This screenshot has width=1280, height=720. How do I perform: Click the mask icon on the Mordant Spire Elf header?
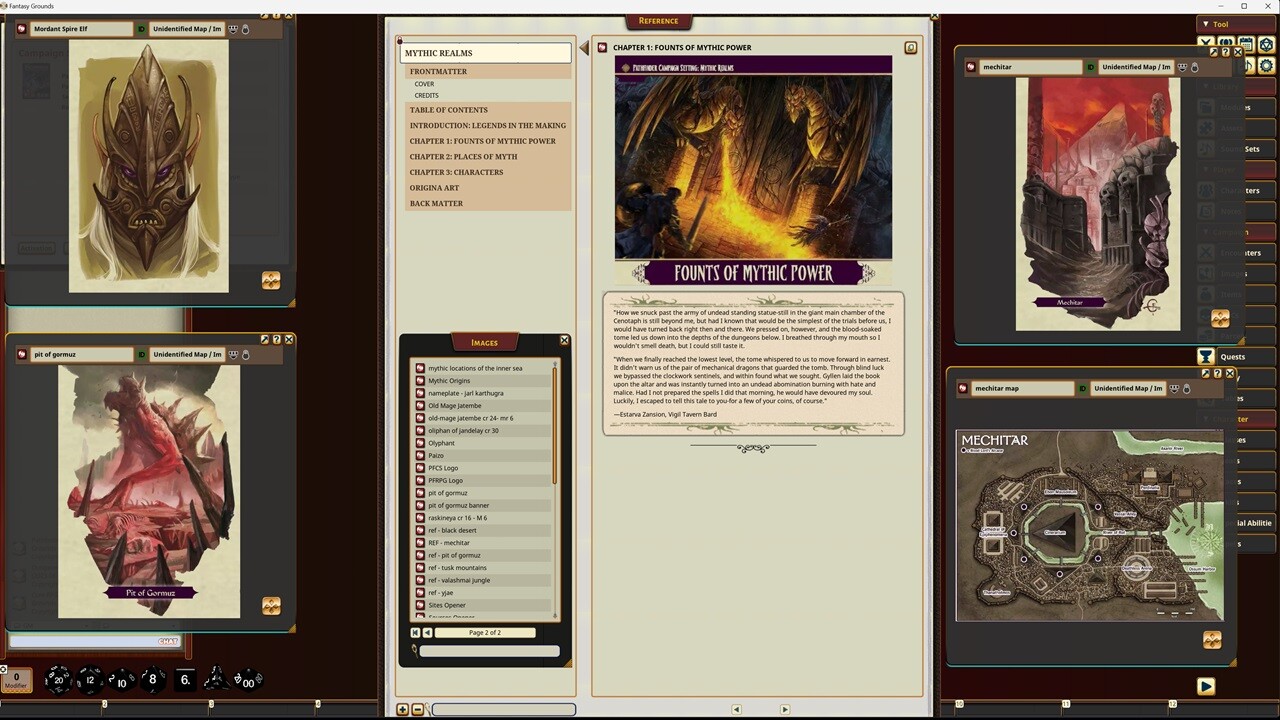[232, 28]
